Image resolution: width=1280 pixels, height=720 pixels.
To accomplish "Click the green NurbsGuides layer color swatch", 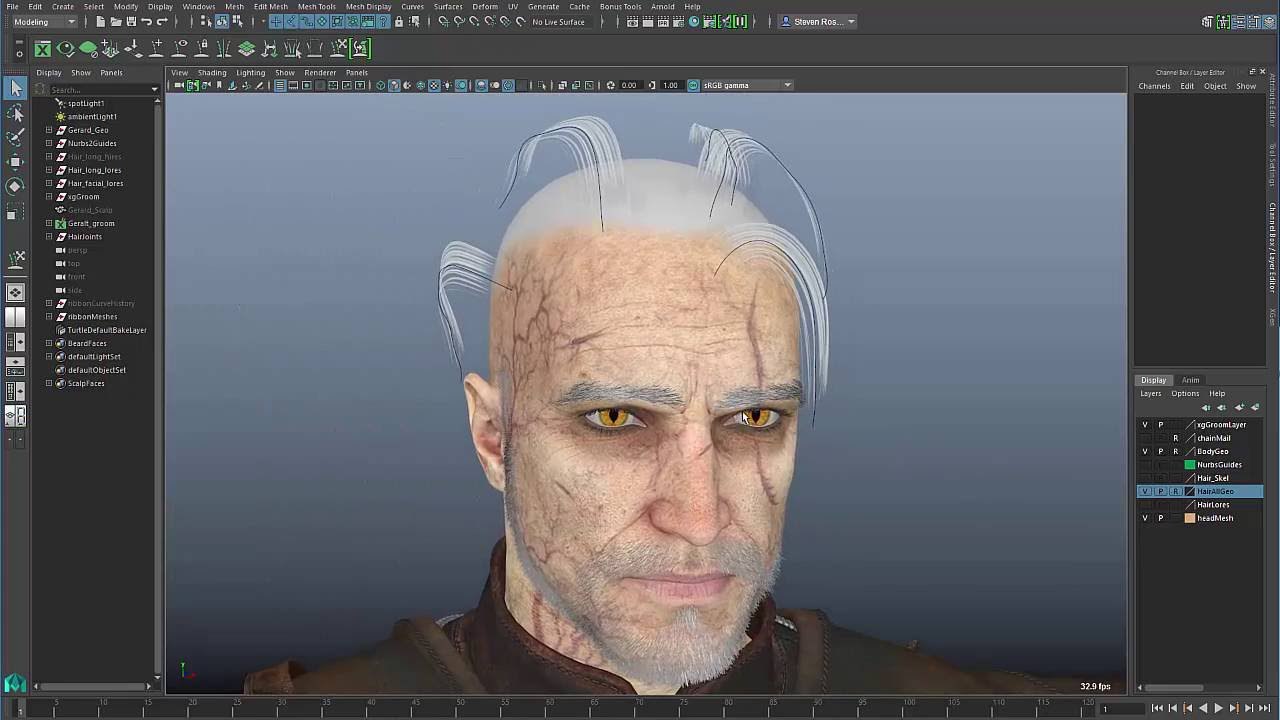I will click(x=1190, y=465).
